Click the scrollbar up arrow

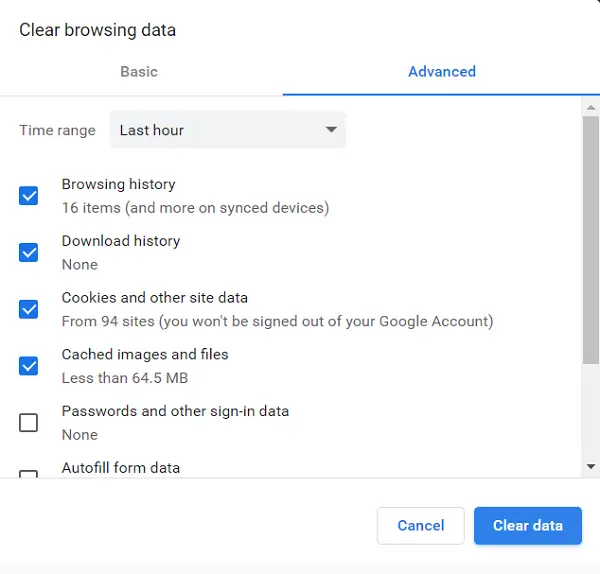(591, 108)
